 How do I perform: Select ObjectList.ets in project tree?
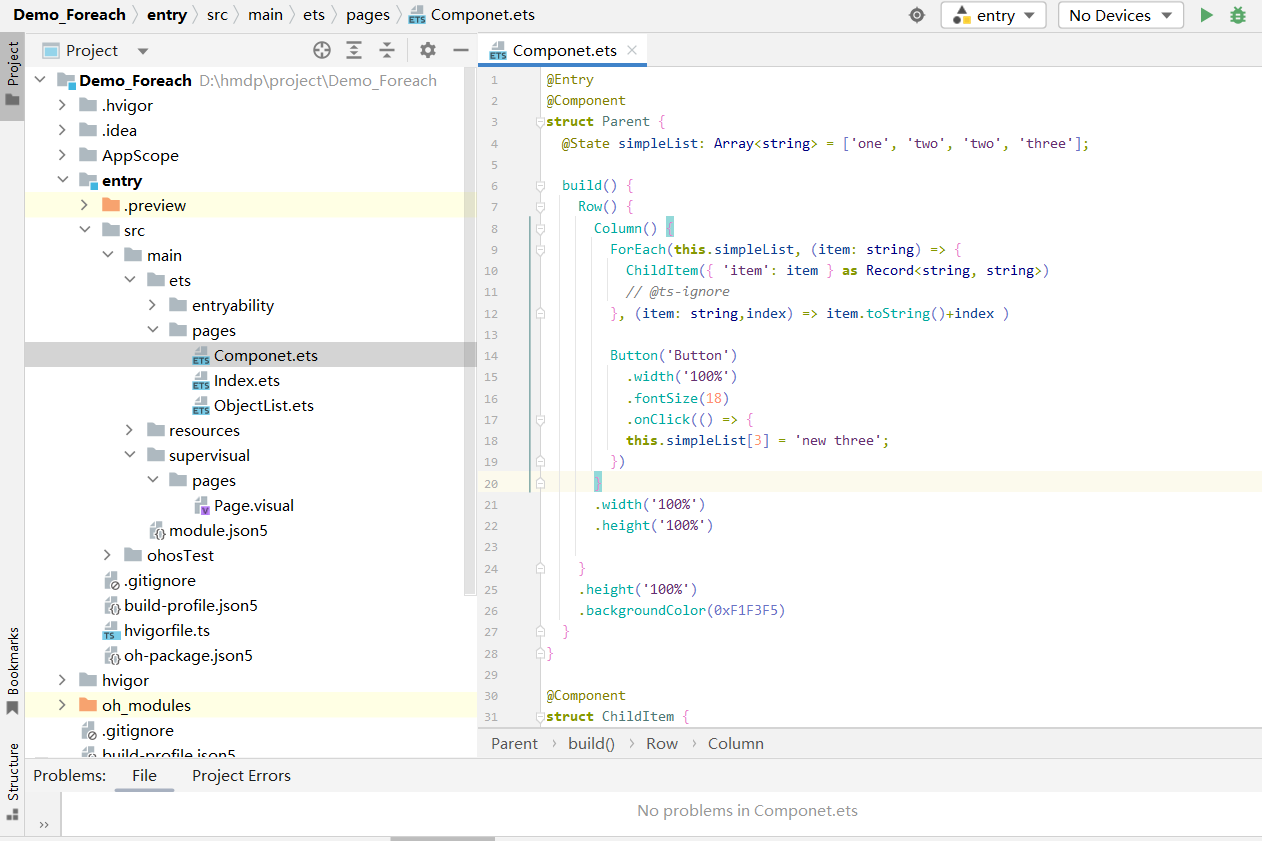pyautogui.click(x=264, y=405)
